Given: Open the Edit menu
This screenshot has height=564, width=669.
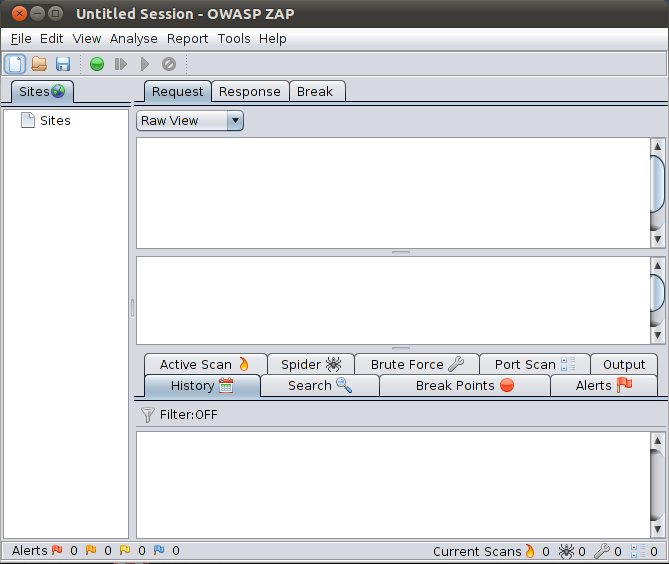Looking at the screenshot, I should click(x=52, y=38).
